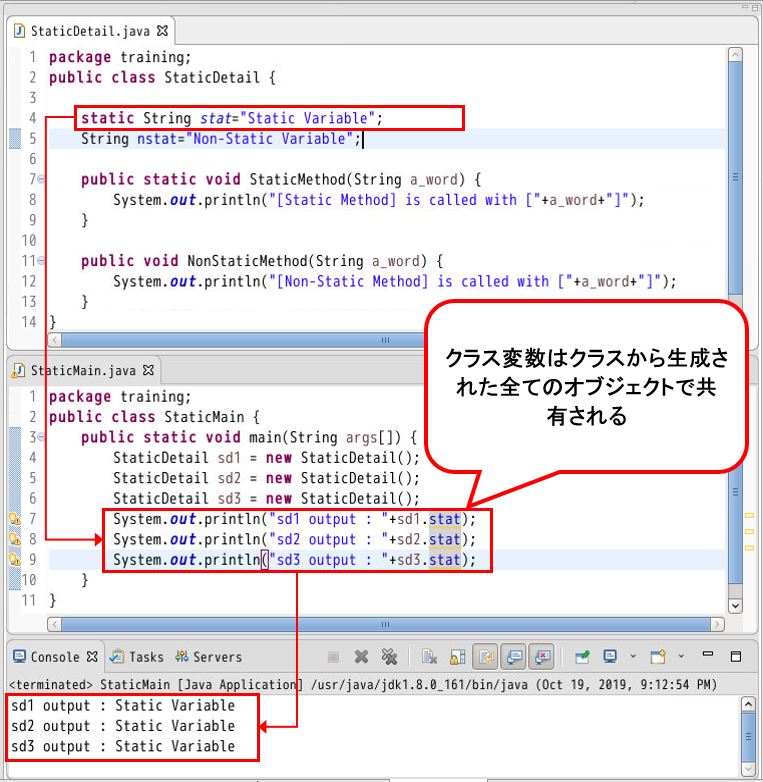This screenshot has width=763, height=782.
Task: Maximize the Console view panel
Action: 736,656
